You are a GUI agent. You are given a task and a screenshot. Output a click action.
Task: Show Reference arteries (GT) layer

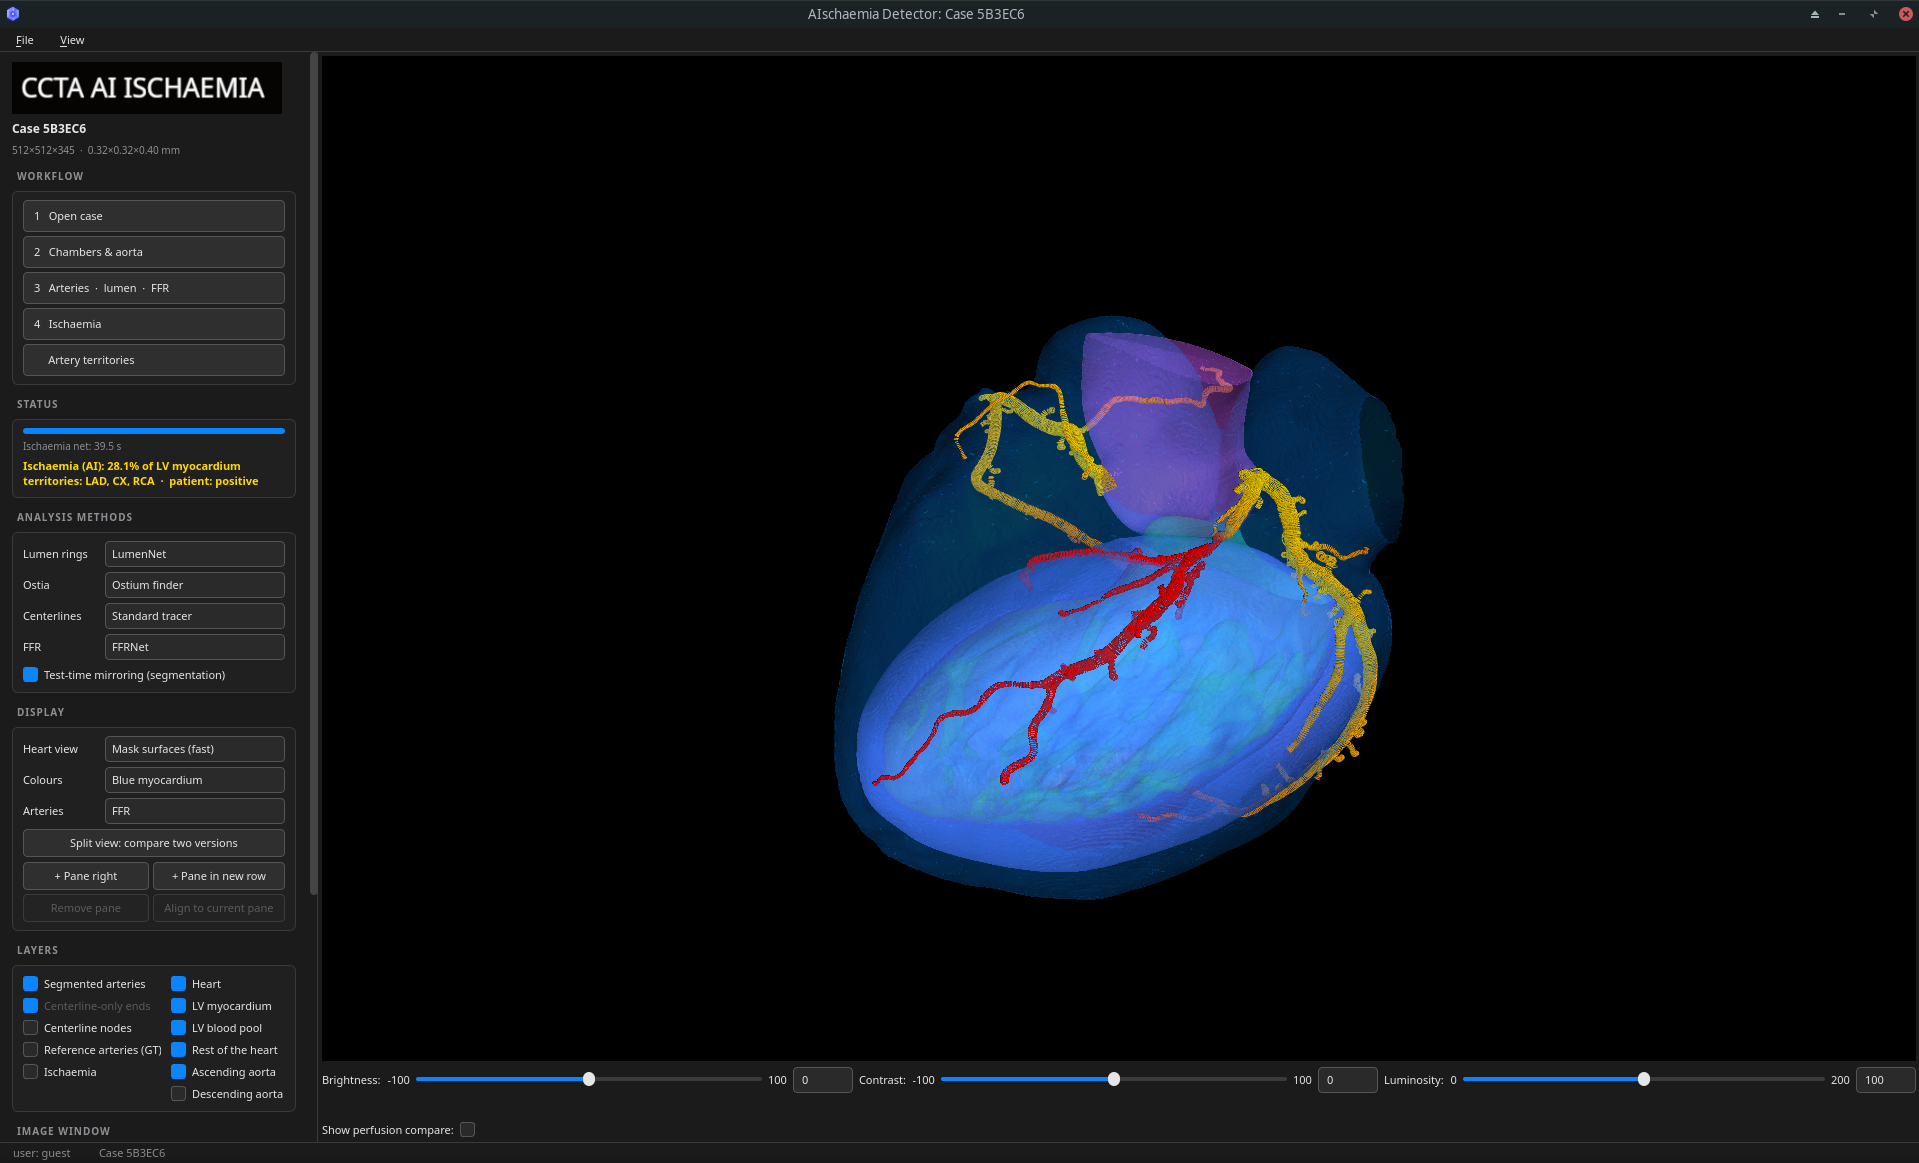(x=31, y=1050)
